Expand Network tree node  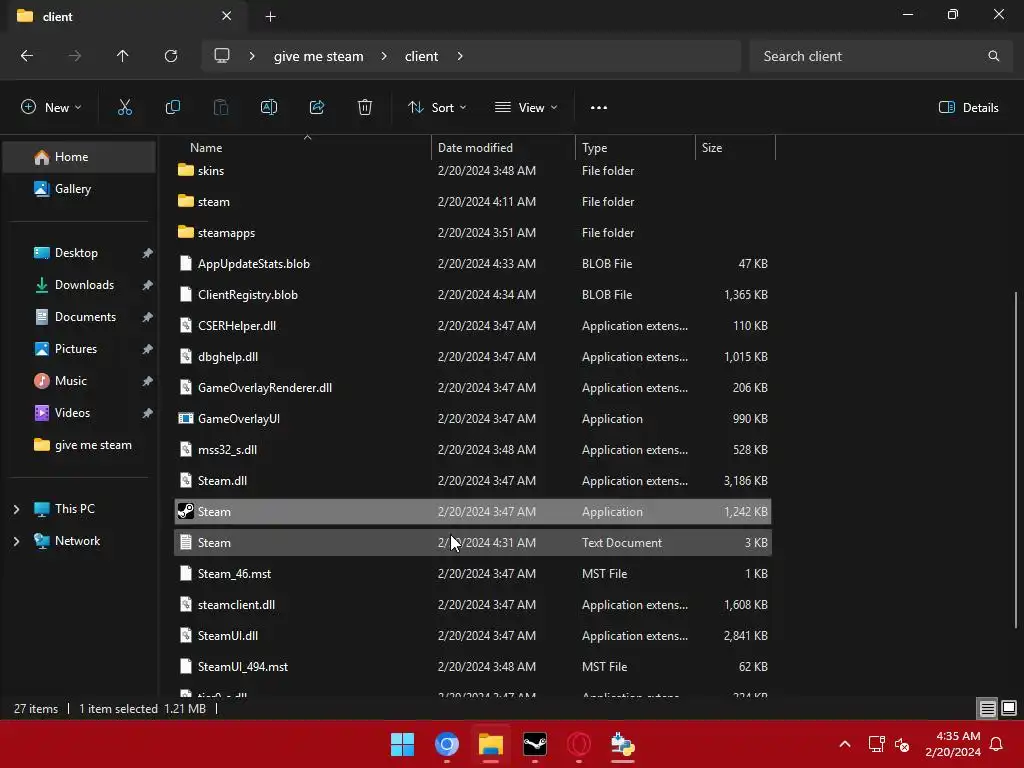pyautogui.click(x=16, y=541)
